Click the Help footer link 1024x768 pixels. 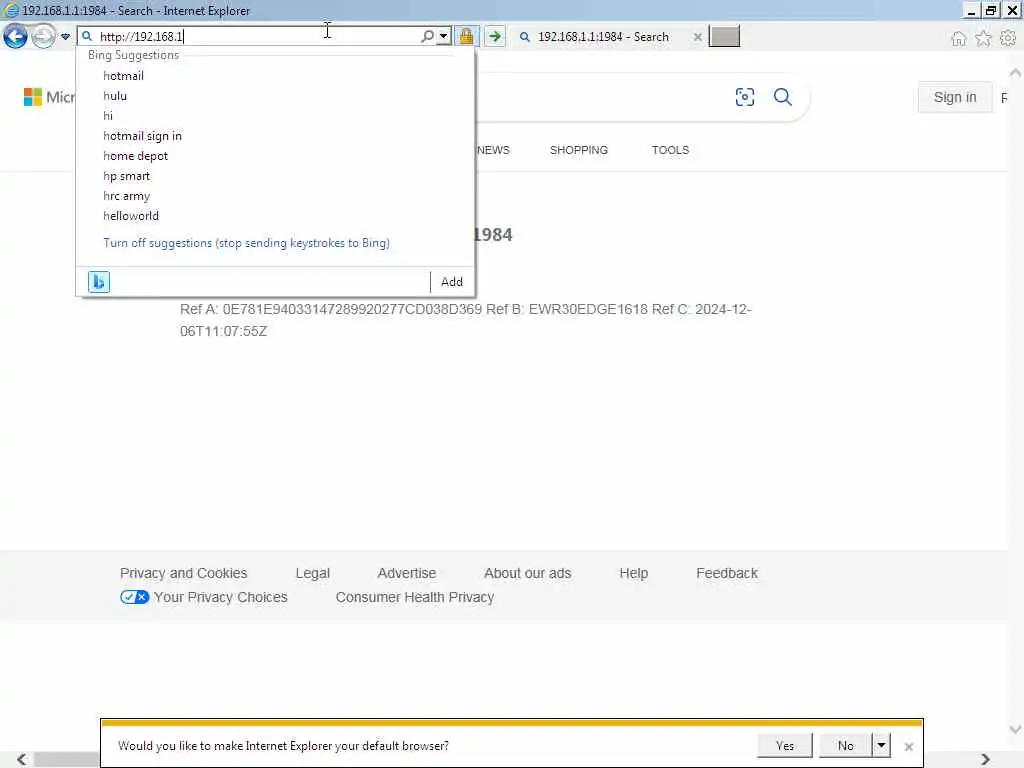click(633, 573)
